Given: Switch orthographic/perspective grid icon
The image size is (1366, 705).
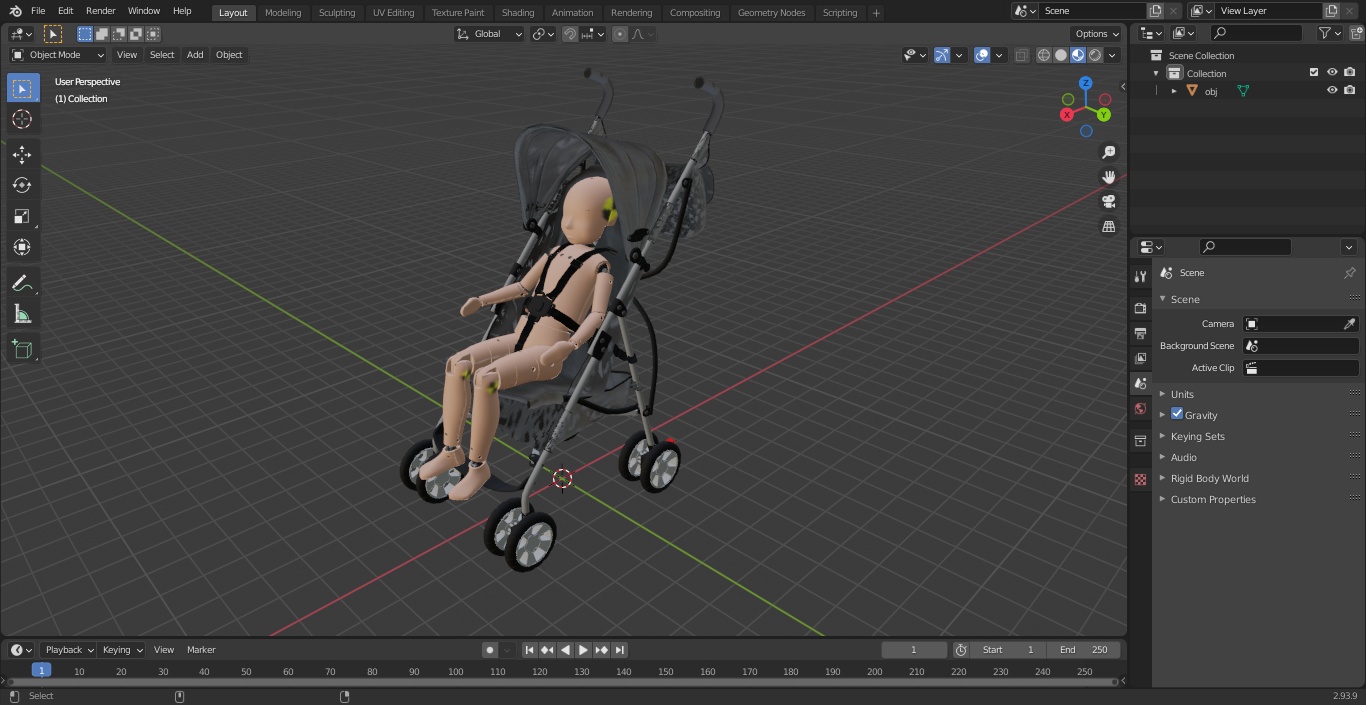Looking at the screenshot, I should point(1108,227).
